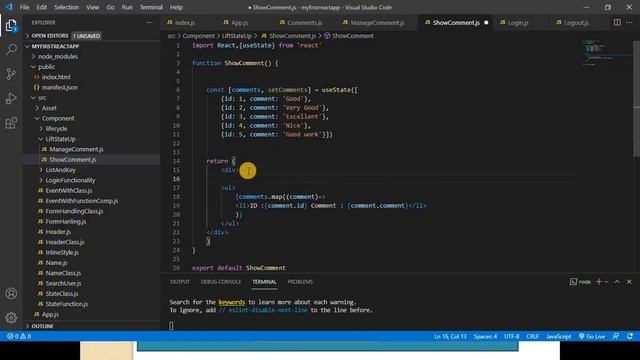
Task: Open Run and Debug view
Action: [x=11, y=98]
